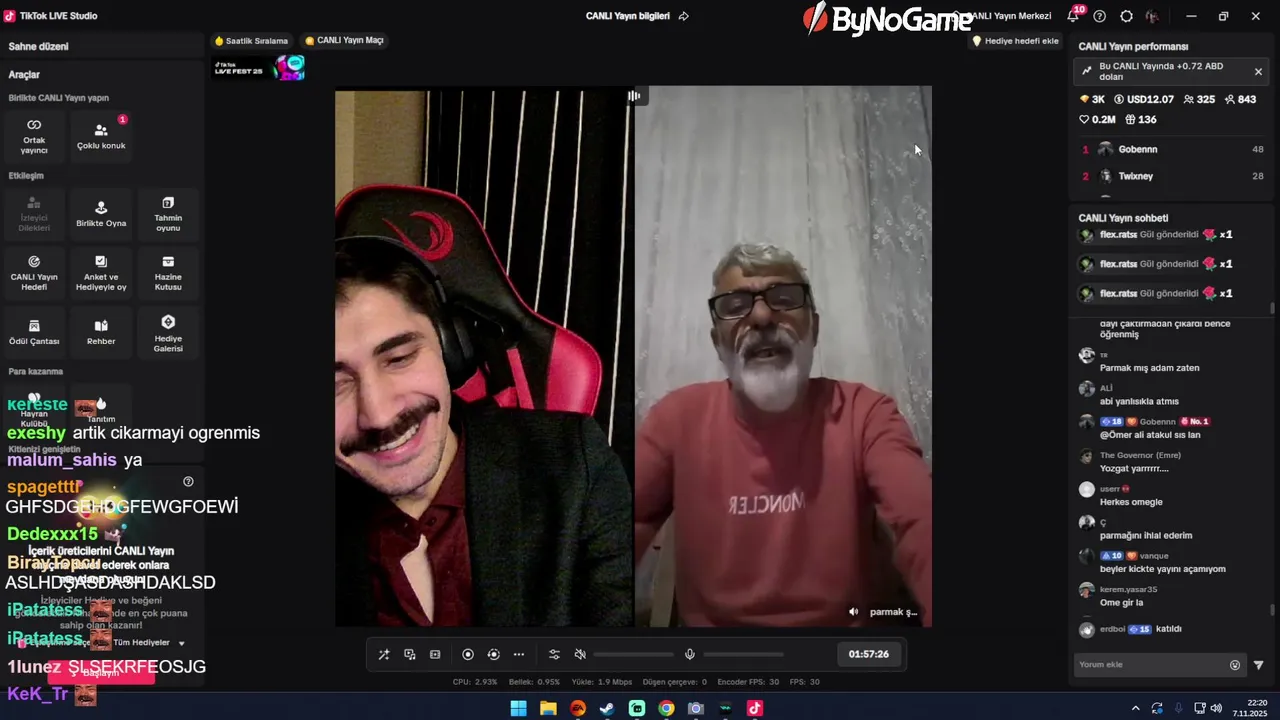Open File Explorer from the taskbar

(x=548, y=708)
